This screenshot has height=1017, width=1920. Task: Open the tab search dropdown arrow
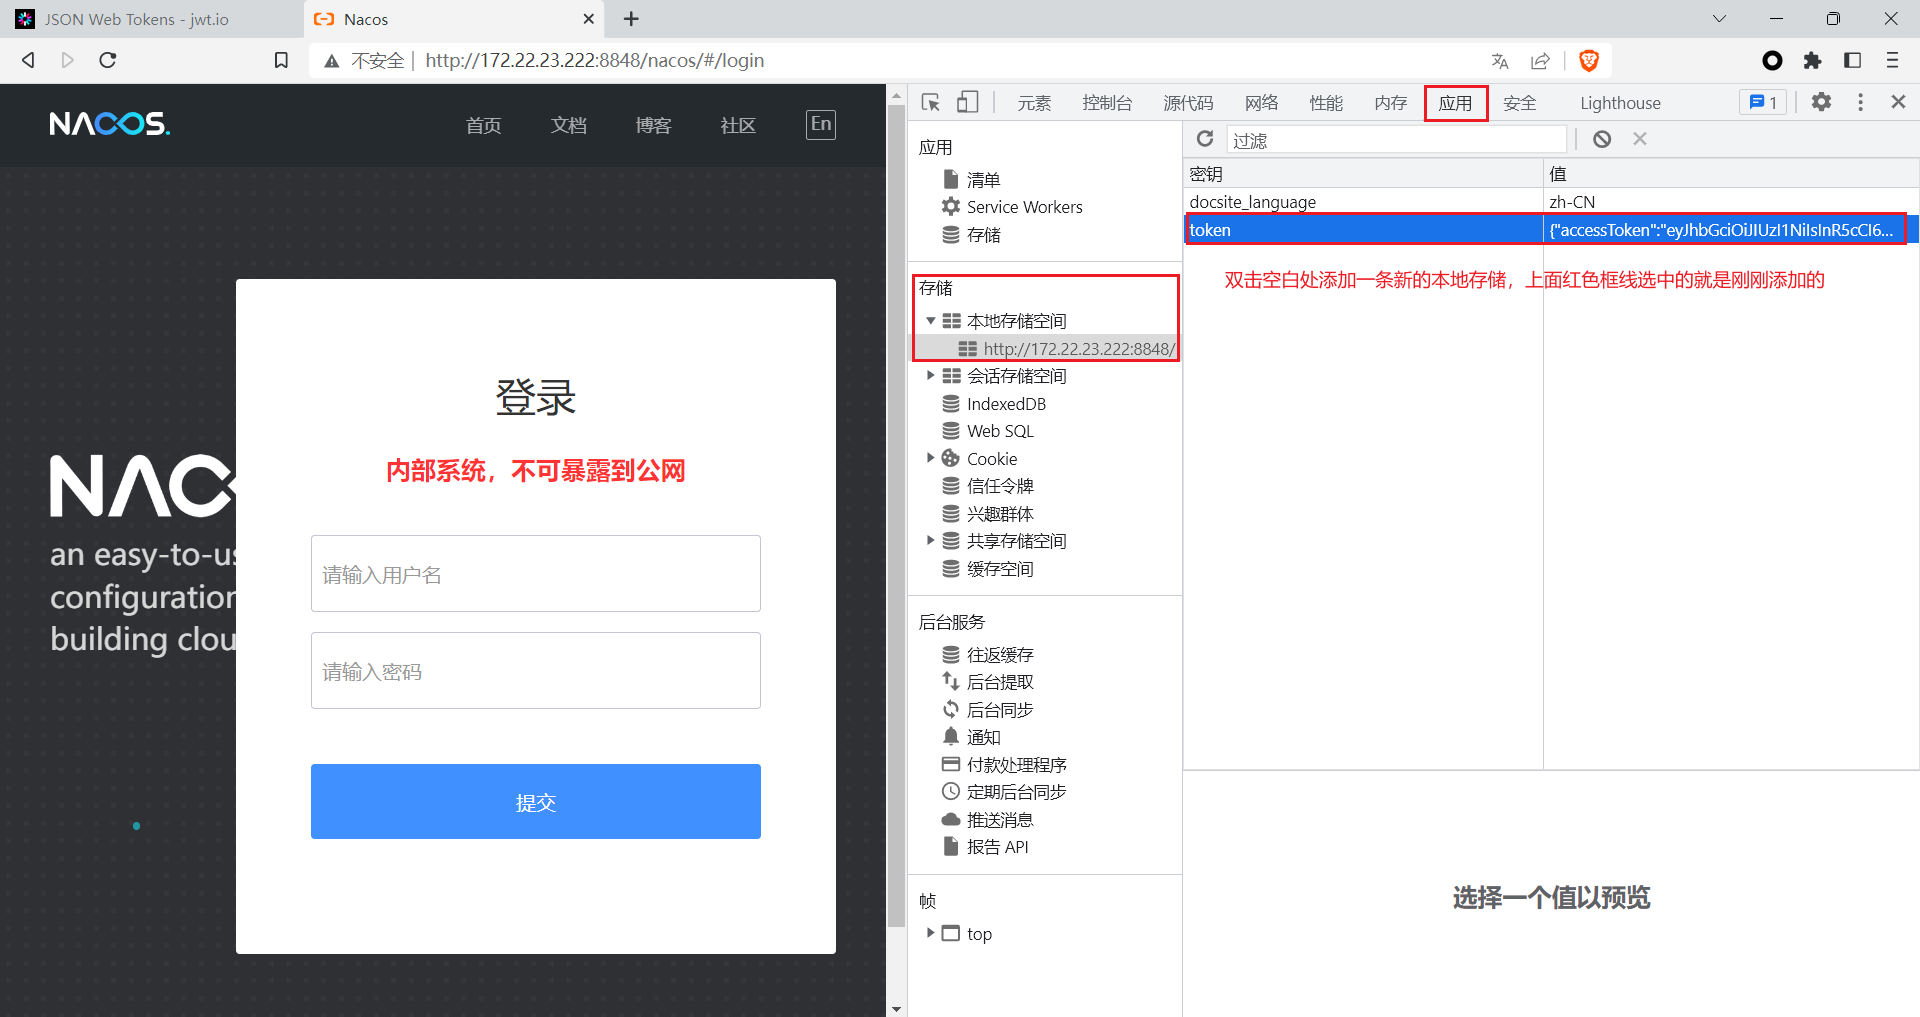click(1719, 19)
